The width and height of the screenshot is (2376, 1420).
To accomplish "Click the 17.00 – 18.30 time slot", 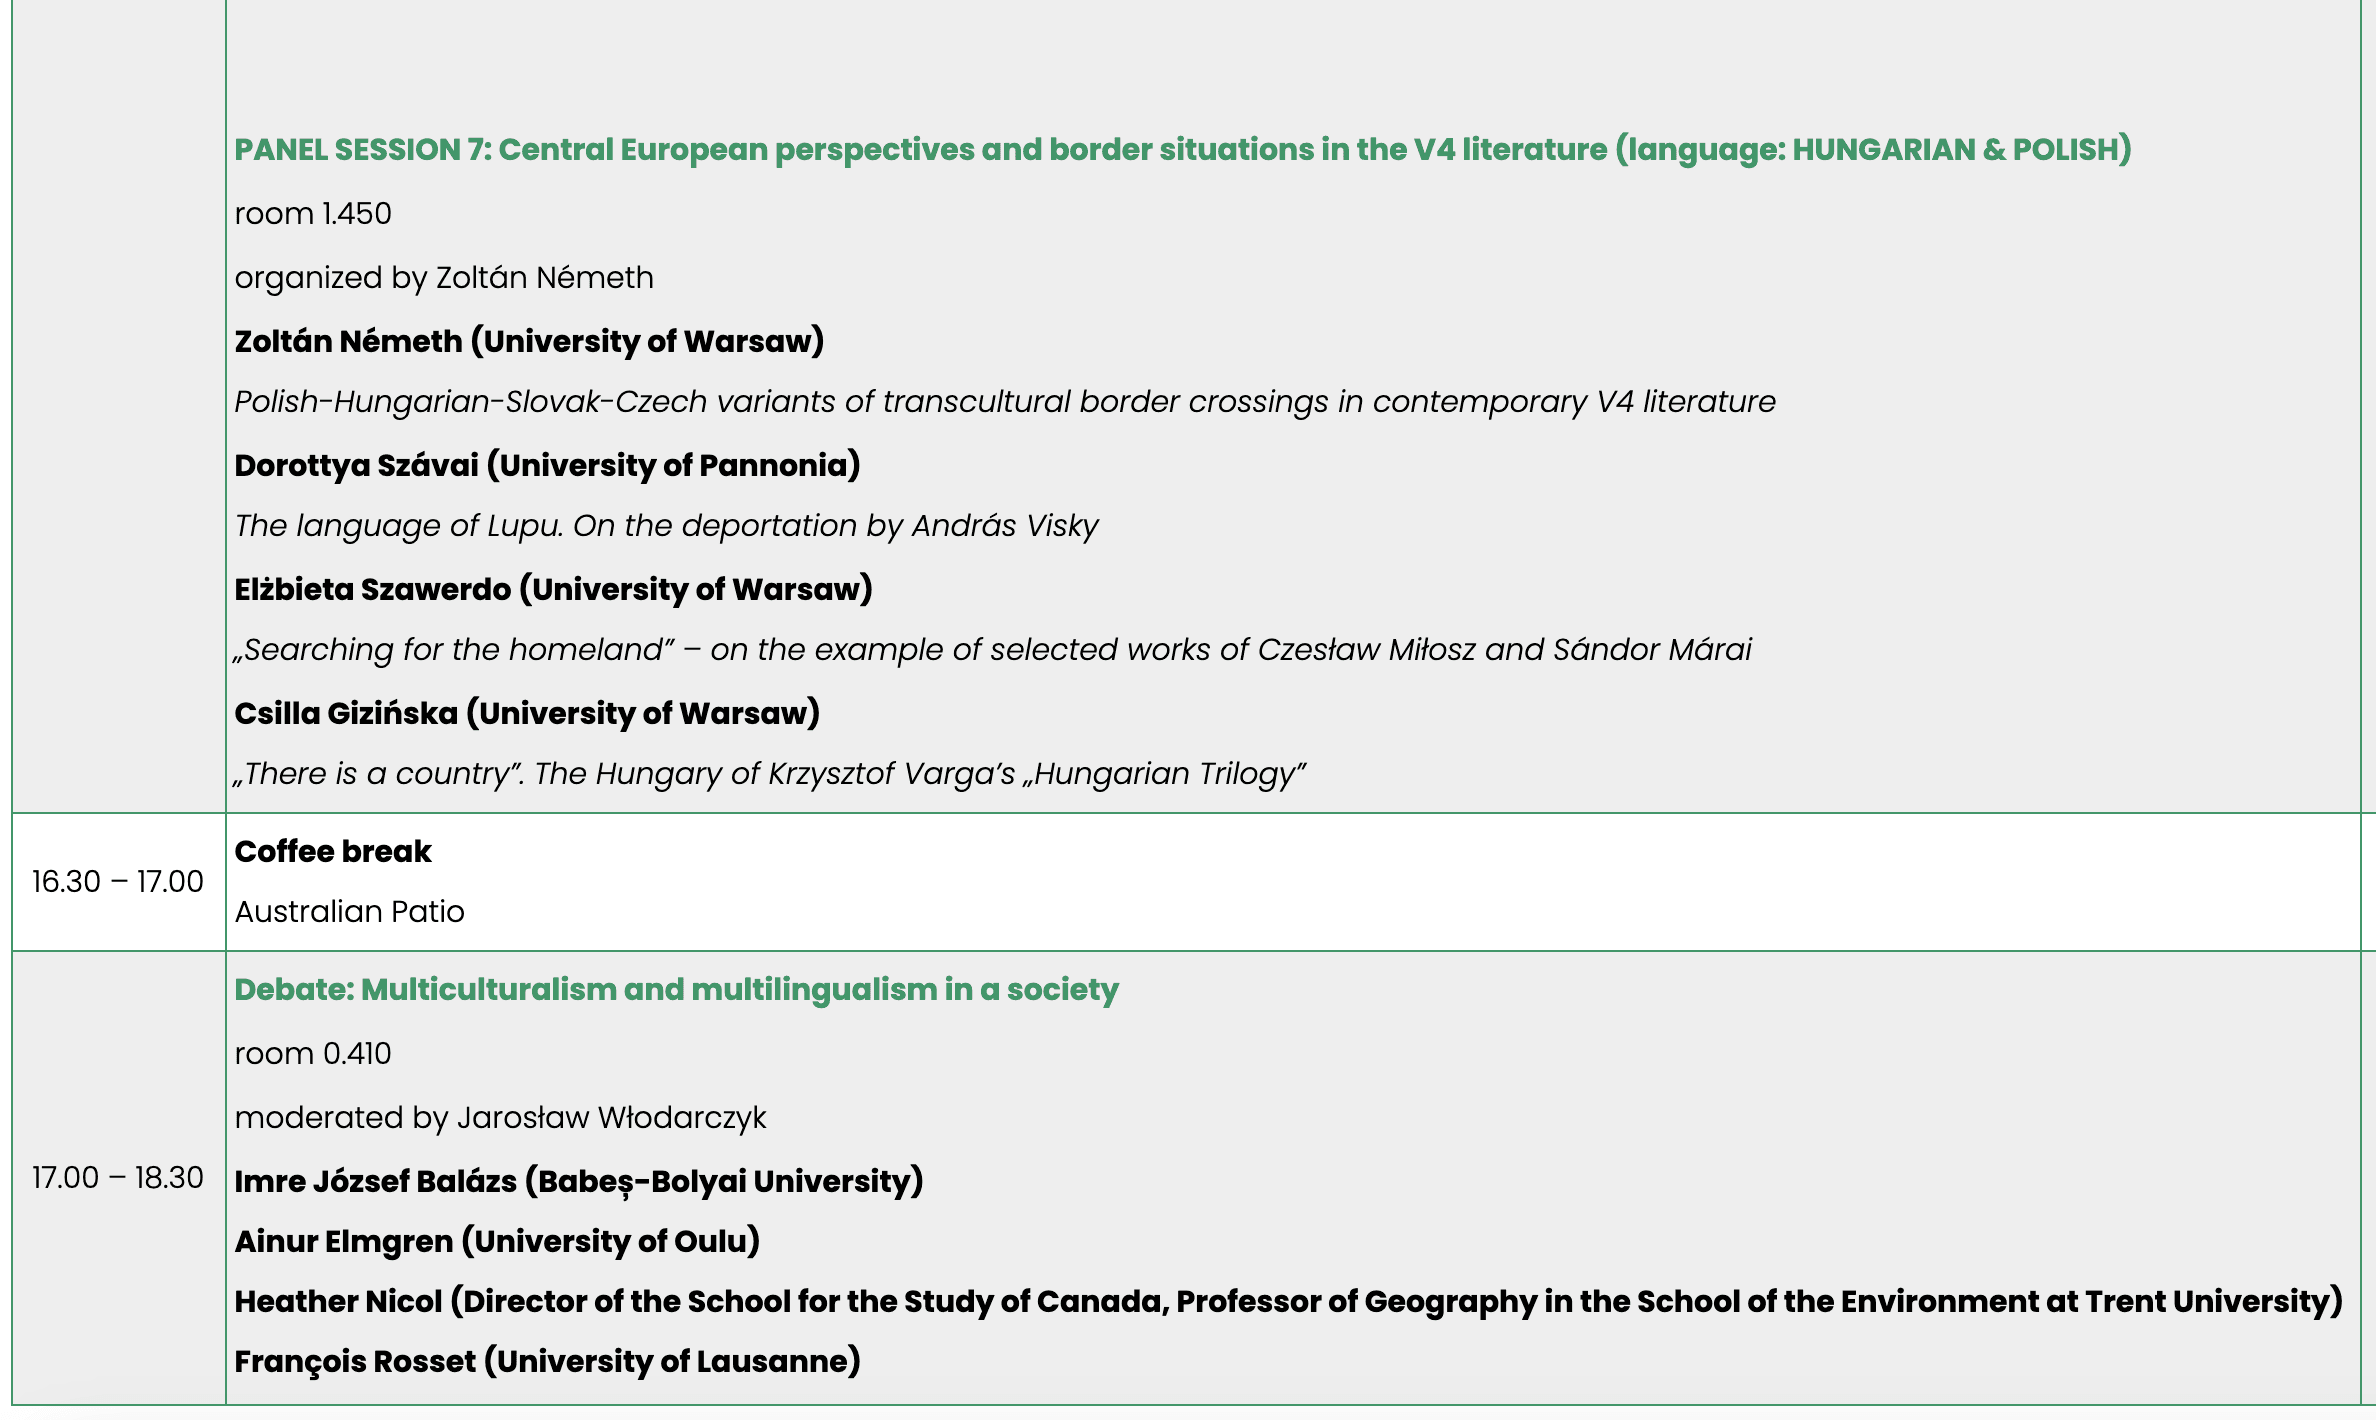I will point(118,1178).
